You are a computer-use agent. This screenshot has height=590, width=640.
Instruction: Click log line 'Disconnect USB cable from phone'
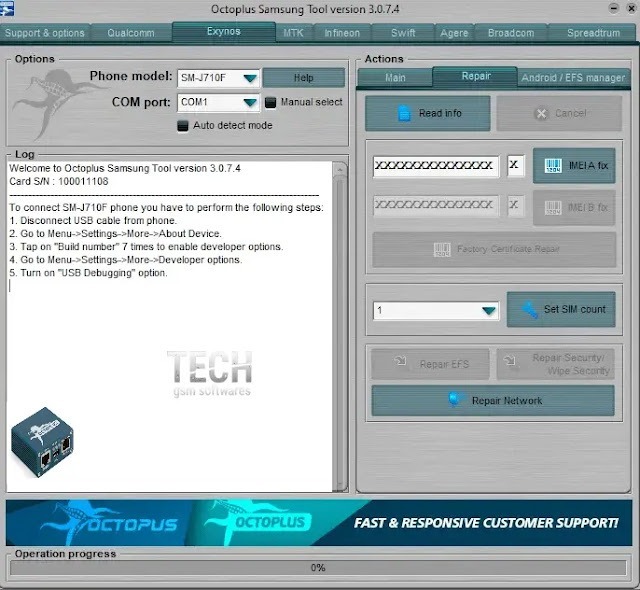(x=93, y=221)
